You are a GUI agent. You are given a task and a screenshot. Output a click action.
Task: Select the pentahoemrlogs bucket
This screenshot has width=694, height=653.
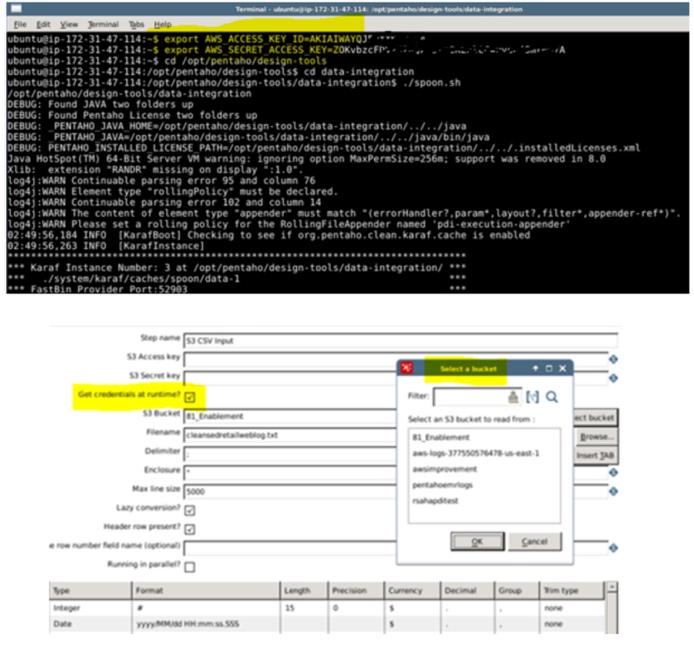coord(442,485)
